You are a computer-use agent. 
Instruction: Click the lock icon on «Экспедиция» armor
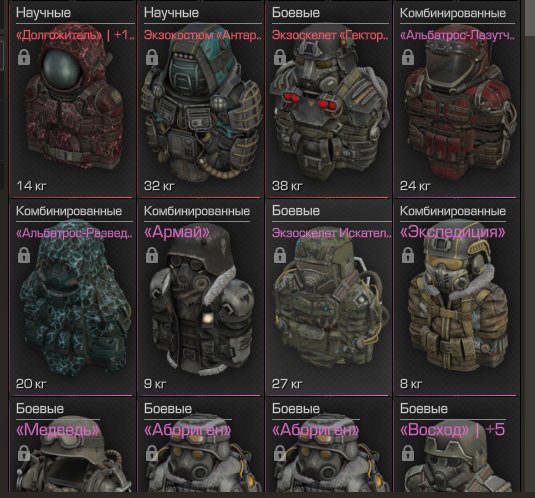(x=408, y=255)
